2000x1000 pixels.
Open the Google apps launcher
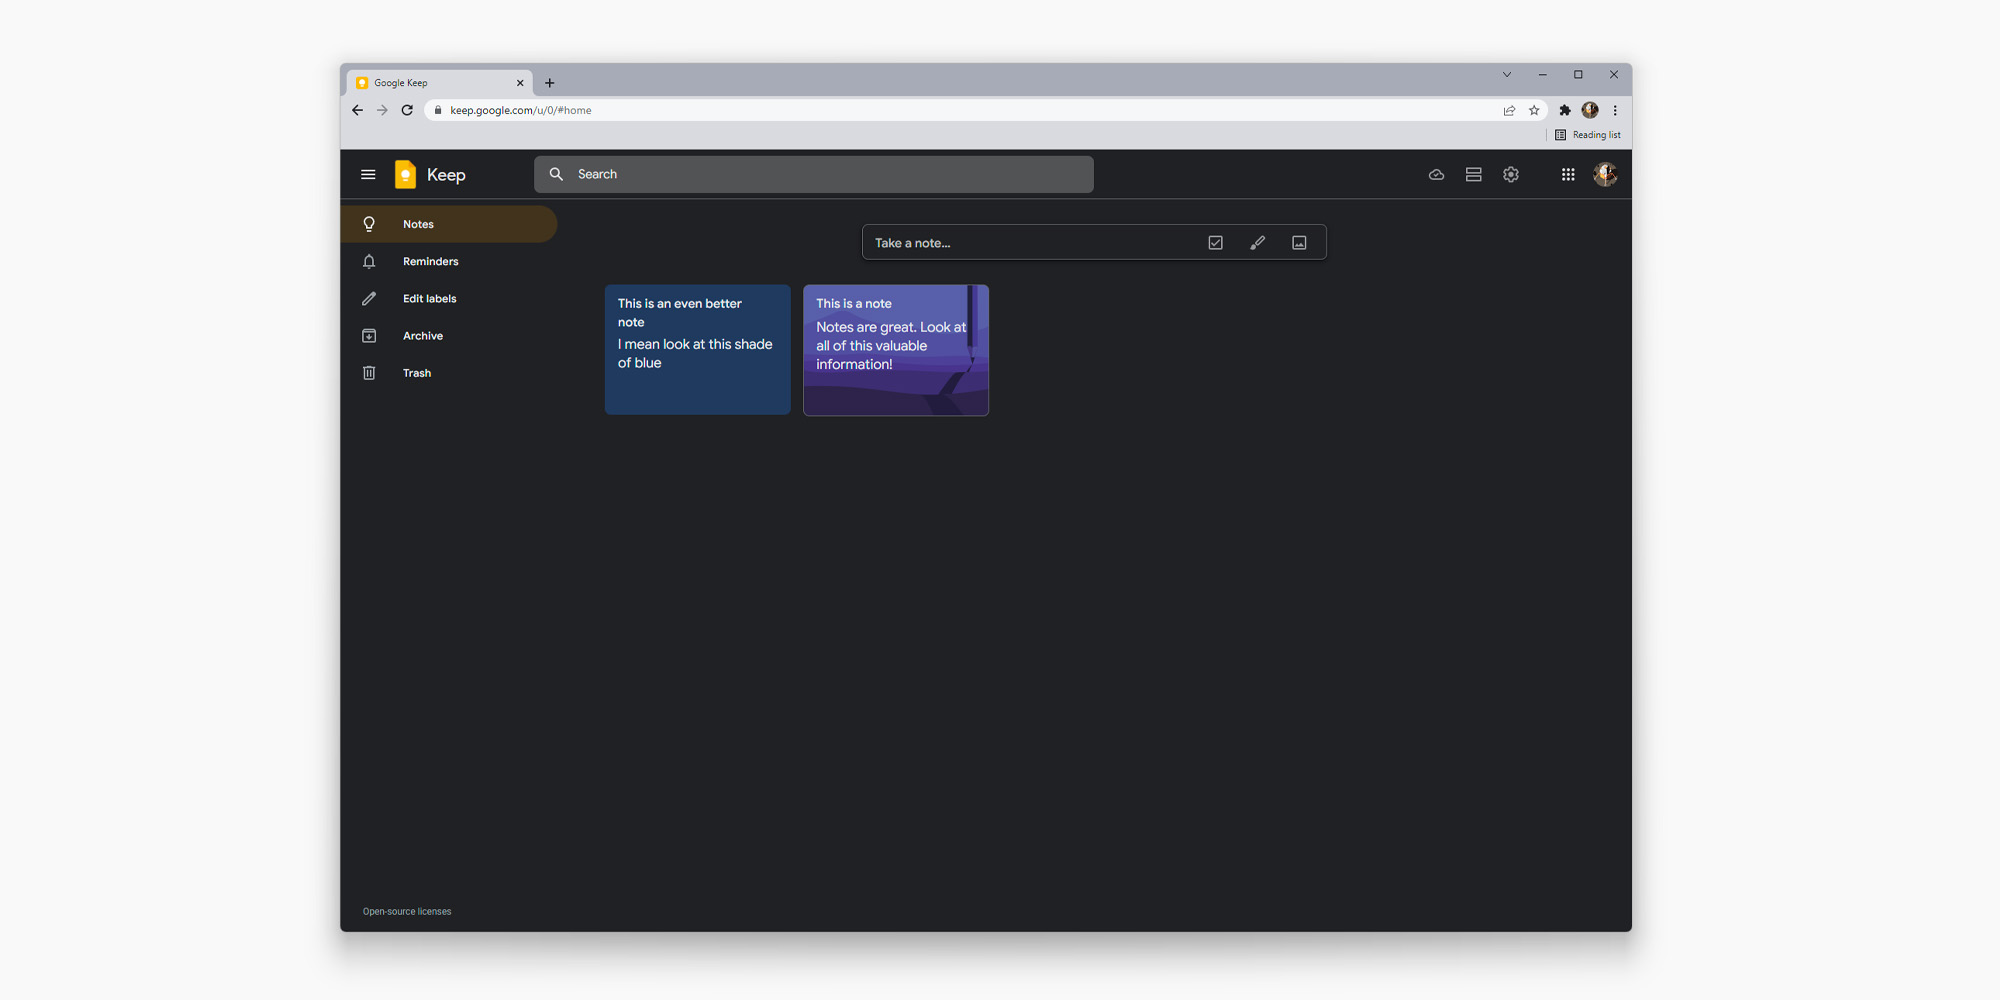click(1567, 174)
